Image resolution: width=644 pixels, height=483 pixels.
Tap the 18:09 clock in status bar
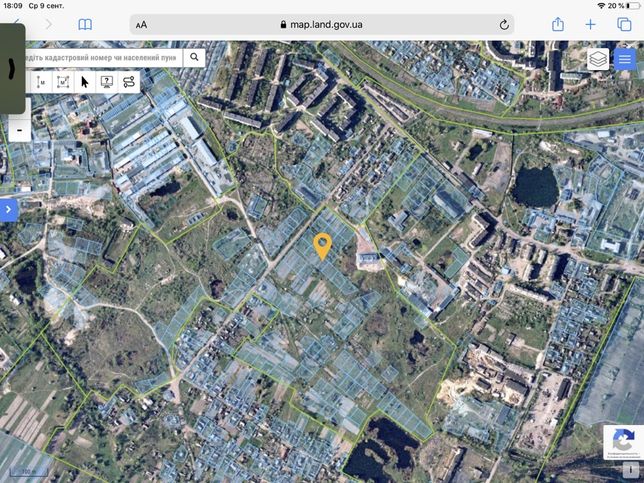coord(13,6)
